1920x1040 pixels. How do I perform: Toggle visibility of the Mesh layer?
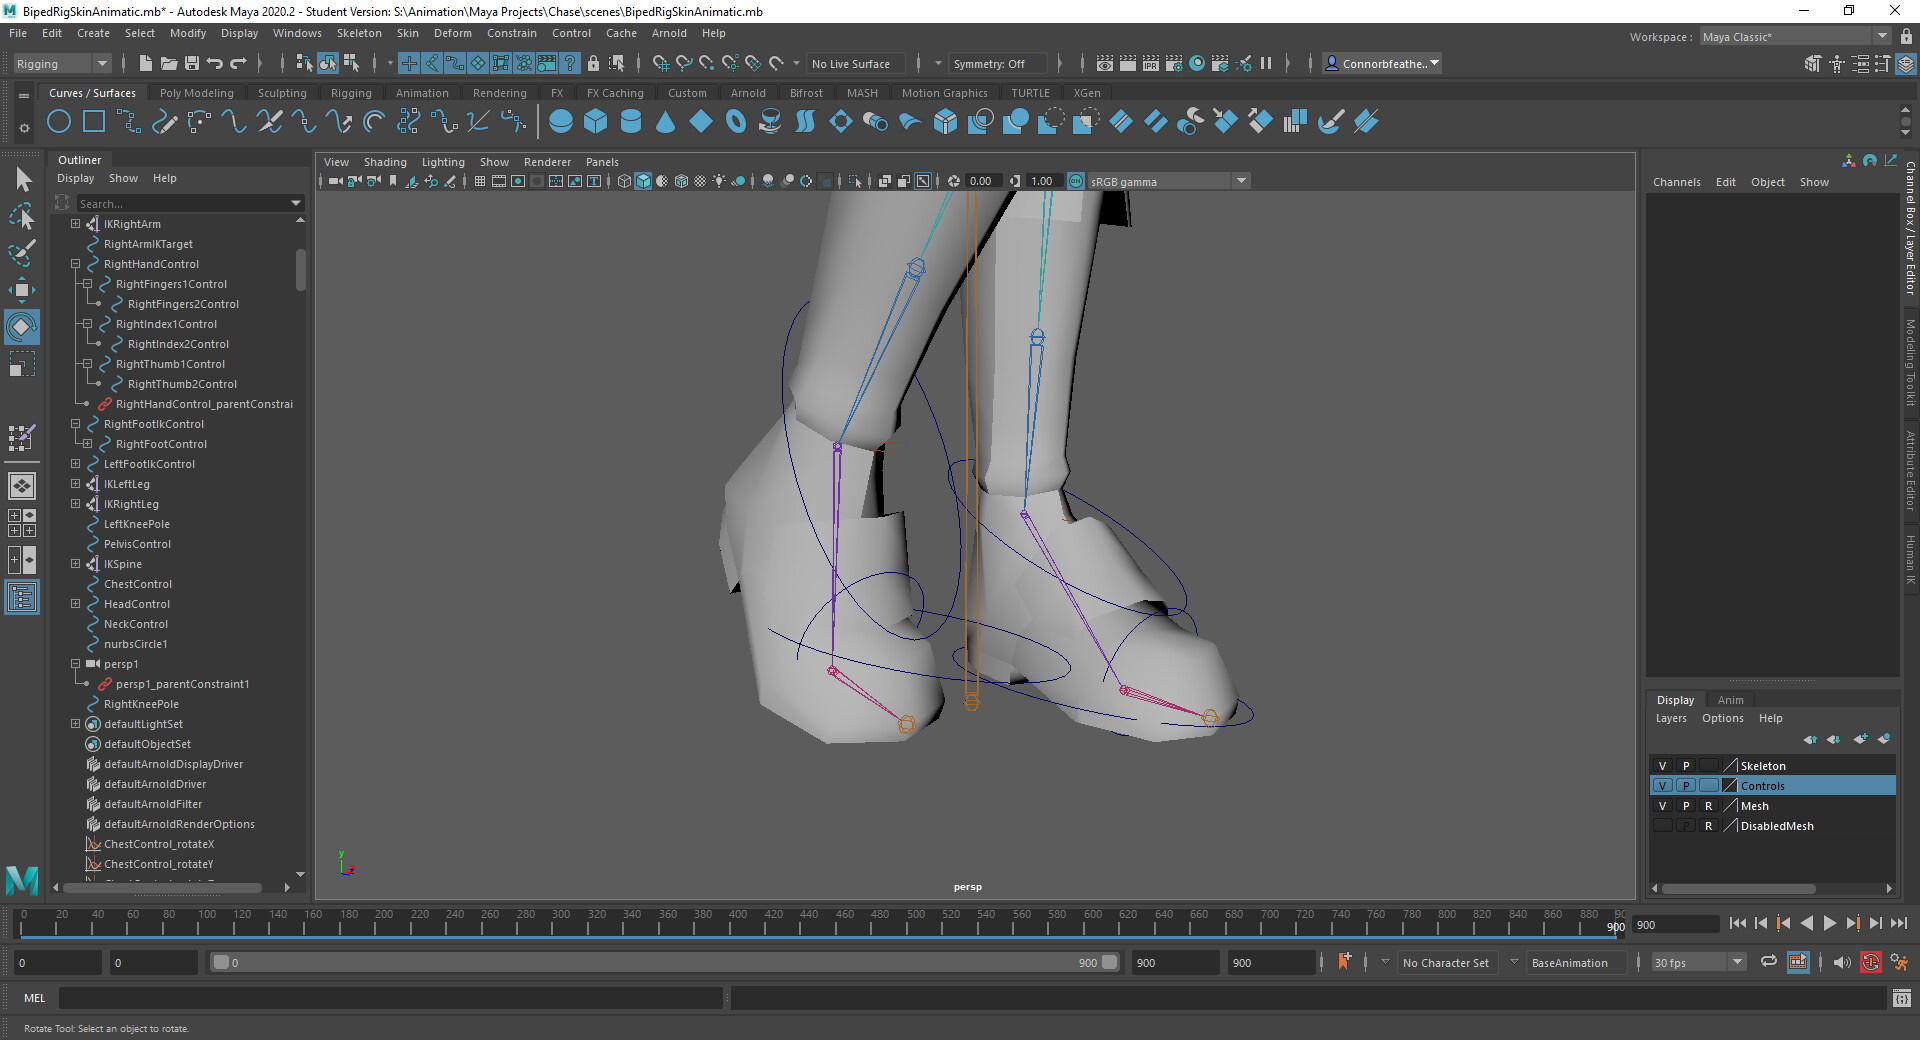point(1662,805)
